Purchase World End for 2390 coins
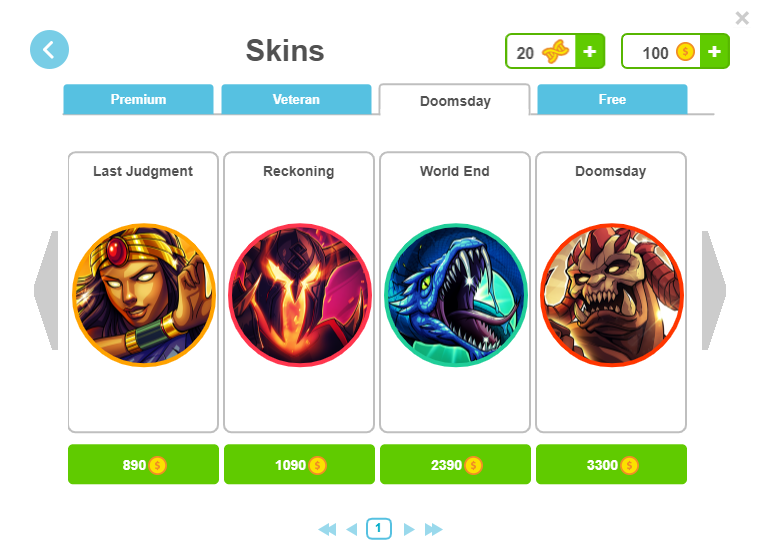Viewport: 760px width, 560px height. pyautogui.click(x=456, y=464)
